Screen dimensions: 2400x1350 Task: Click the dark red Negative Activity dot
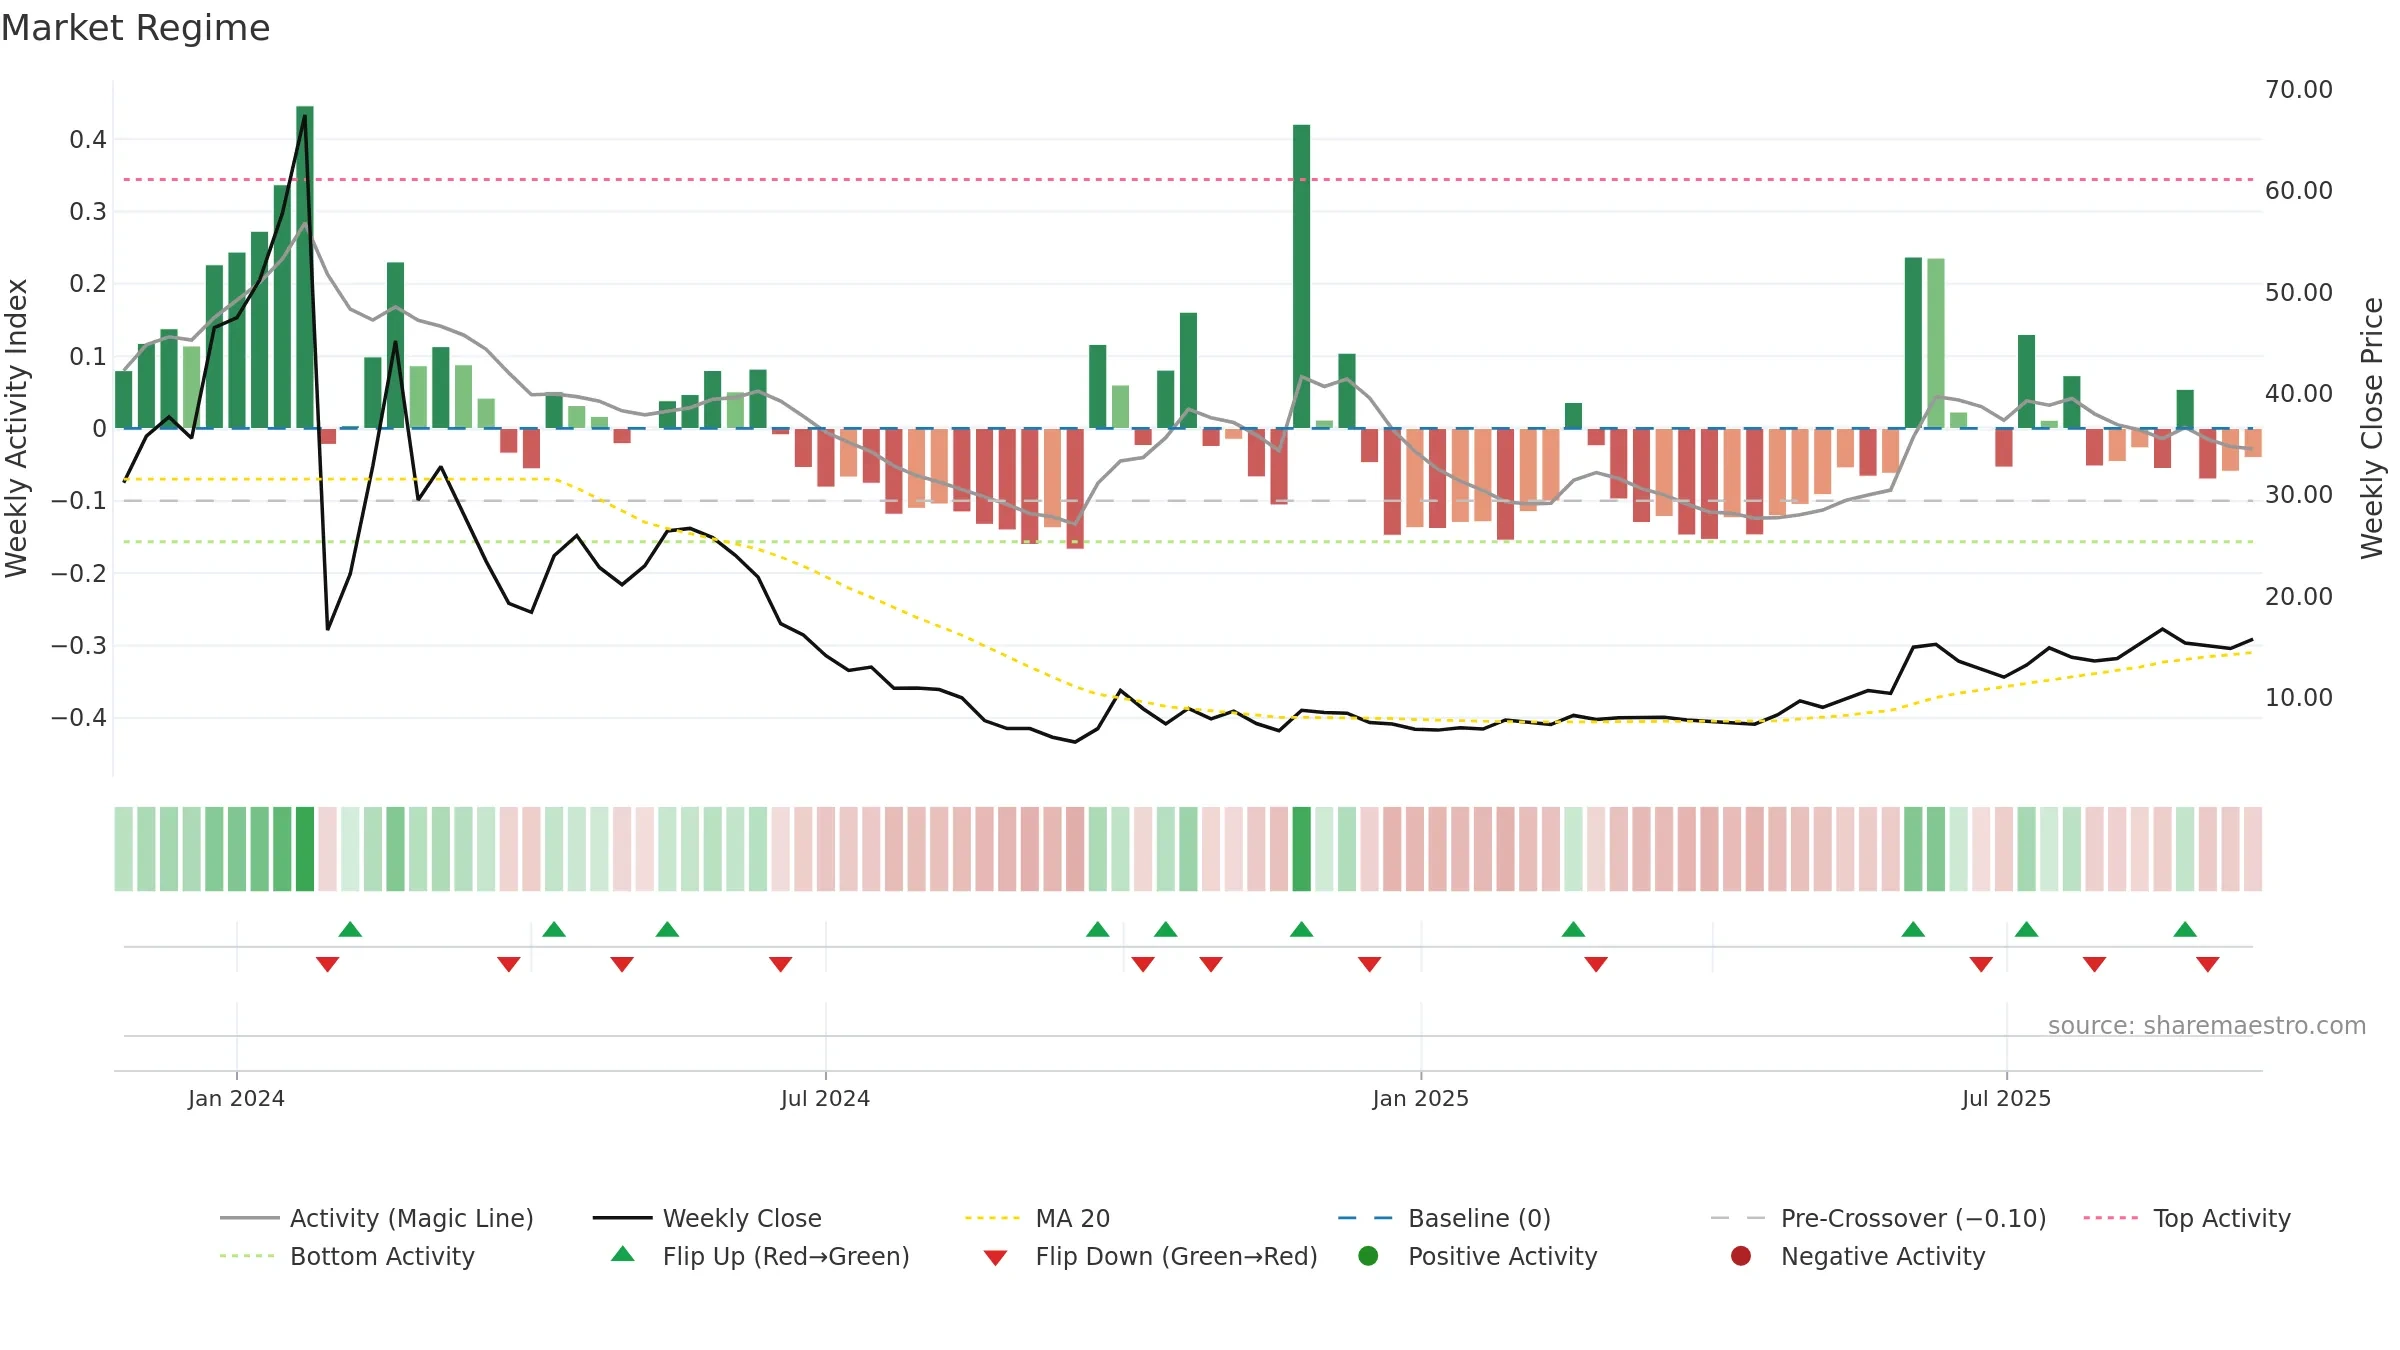1741,1256
